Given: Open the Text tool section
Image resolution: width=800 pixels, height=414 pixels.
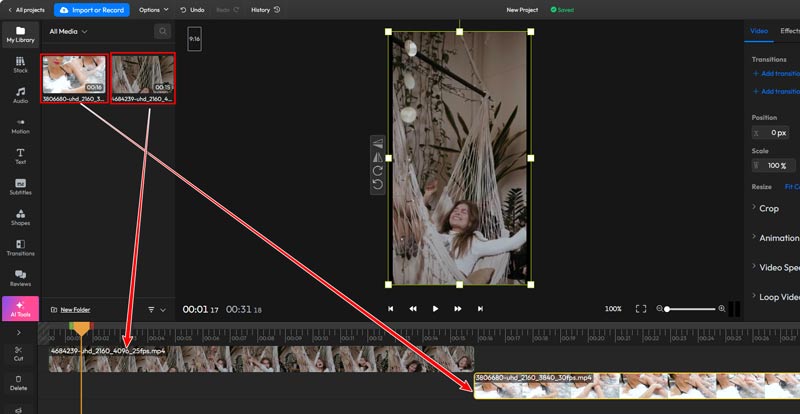Looking at the screenshot, I should click(x=20, y=156).
